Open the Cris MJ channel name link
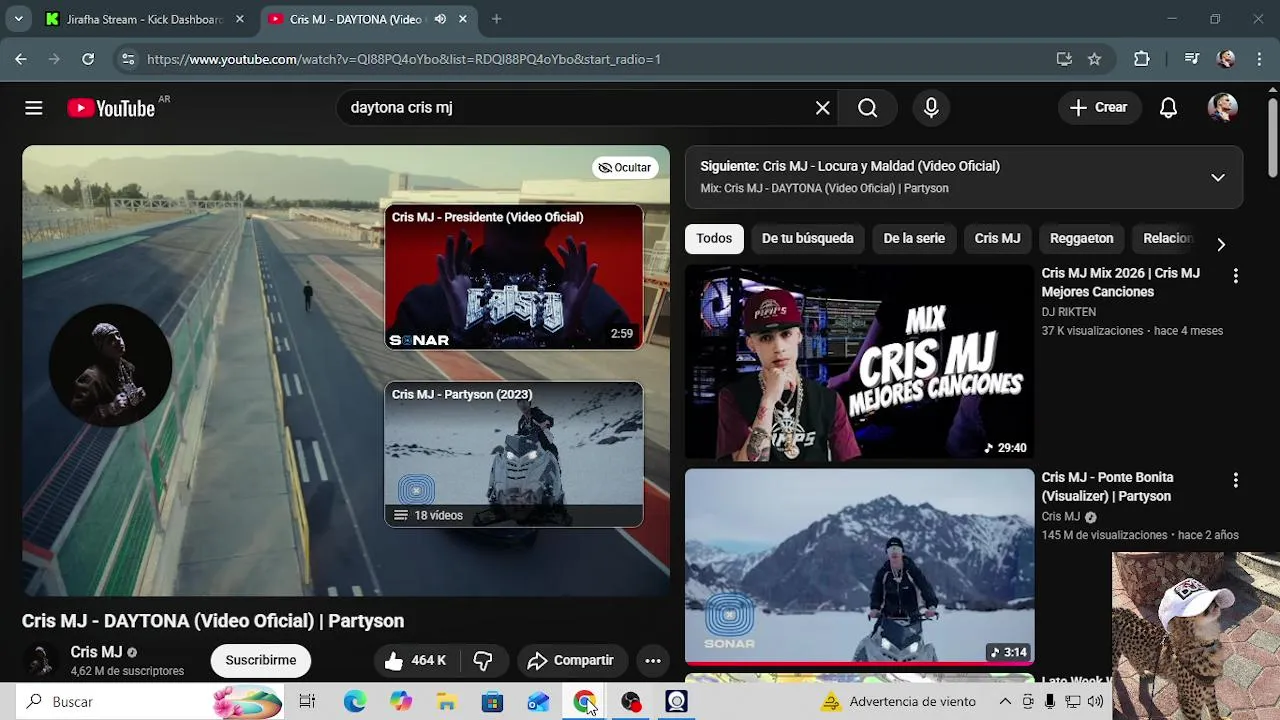The height and width of the screenshot is (720, 1280). pyautogui.click(x=96, y=652)
